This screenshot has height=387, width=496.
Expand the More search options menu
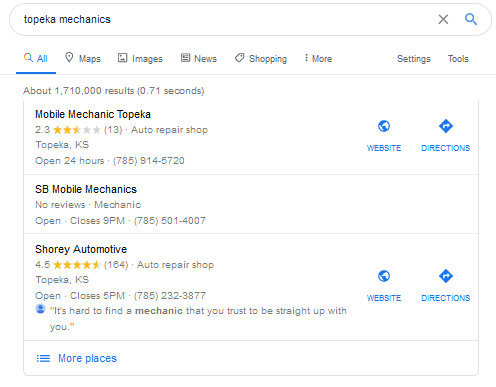click(x=318, y=58)
